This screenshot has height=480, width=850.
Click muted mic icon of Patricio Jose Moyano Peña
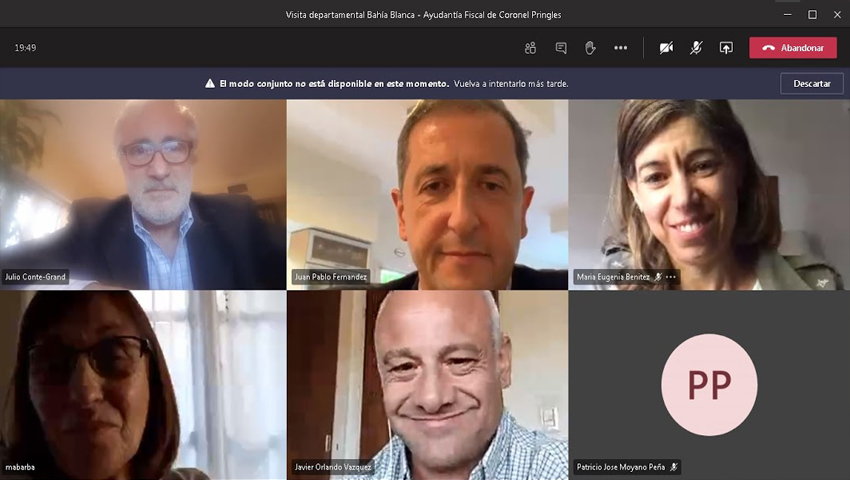(673, 467)
